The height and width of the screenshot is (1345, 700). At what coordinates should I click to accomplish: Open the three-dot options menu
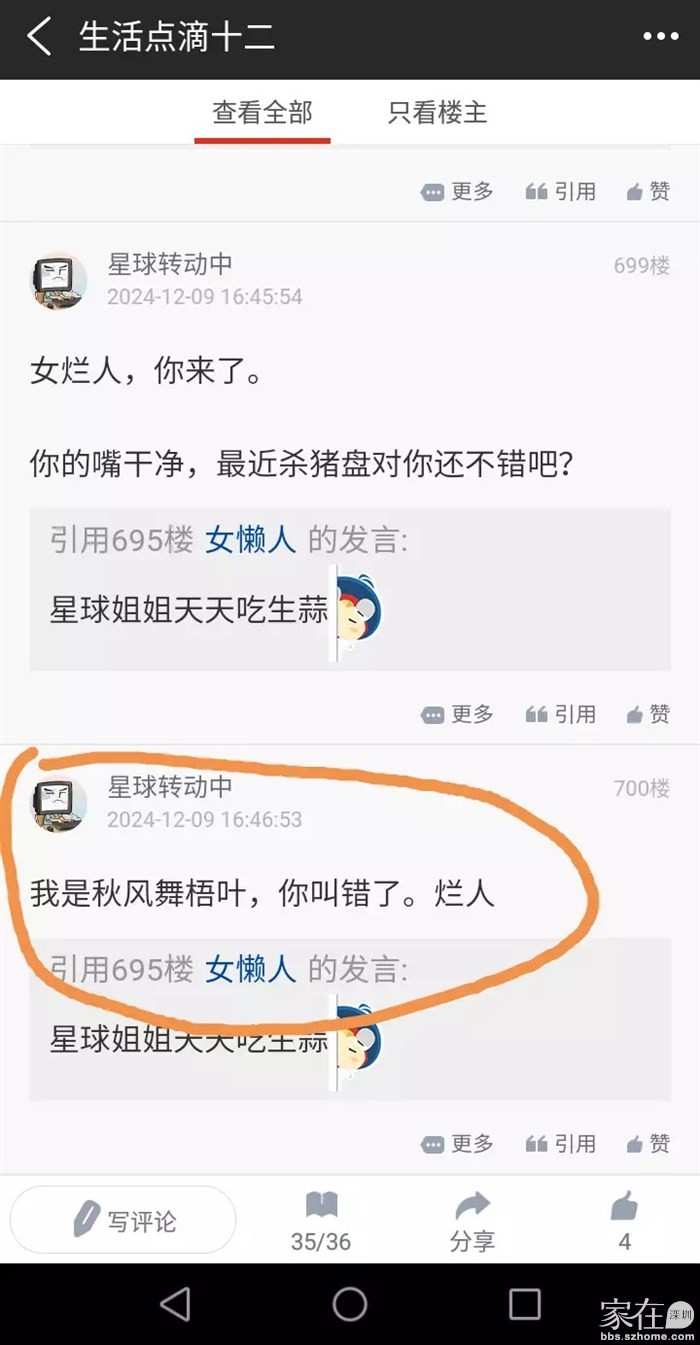click(x=661, y=38)
